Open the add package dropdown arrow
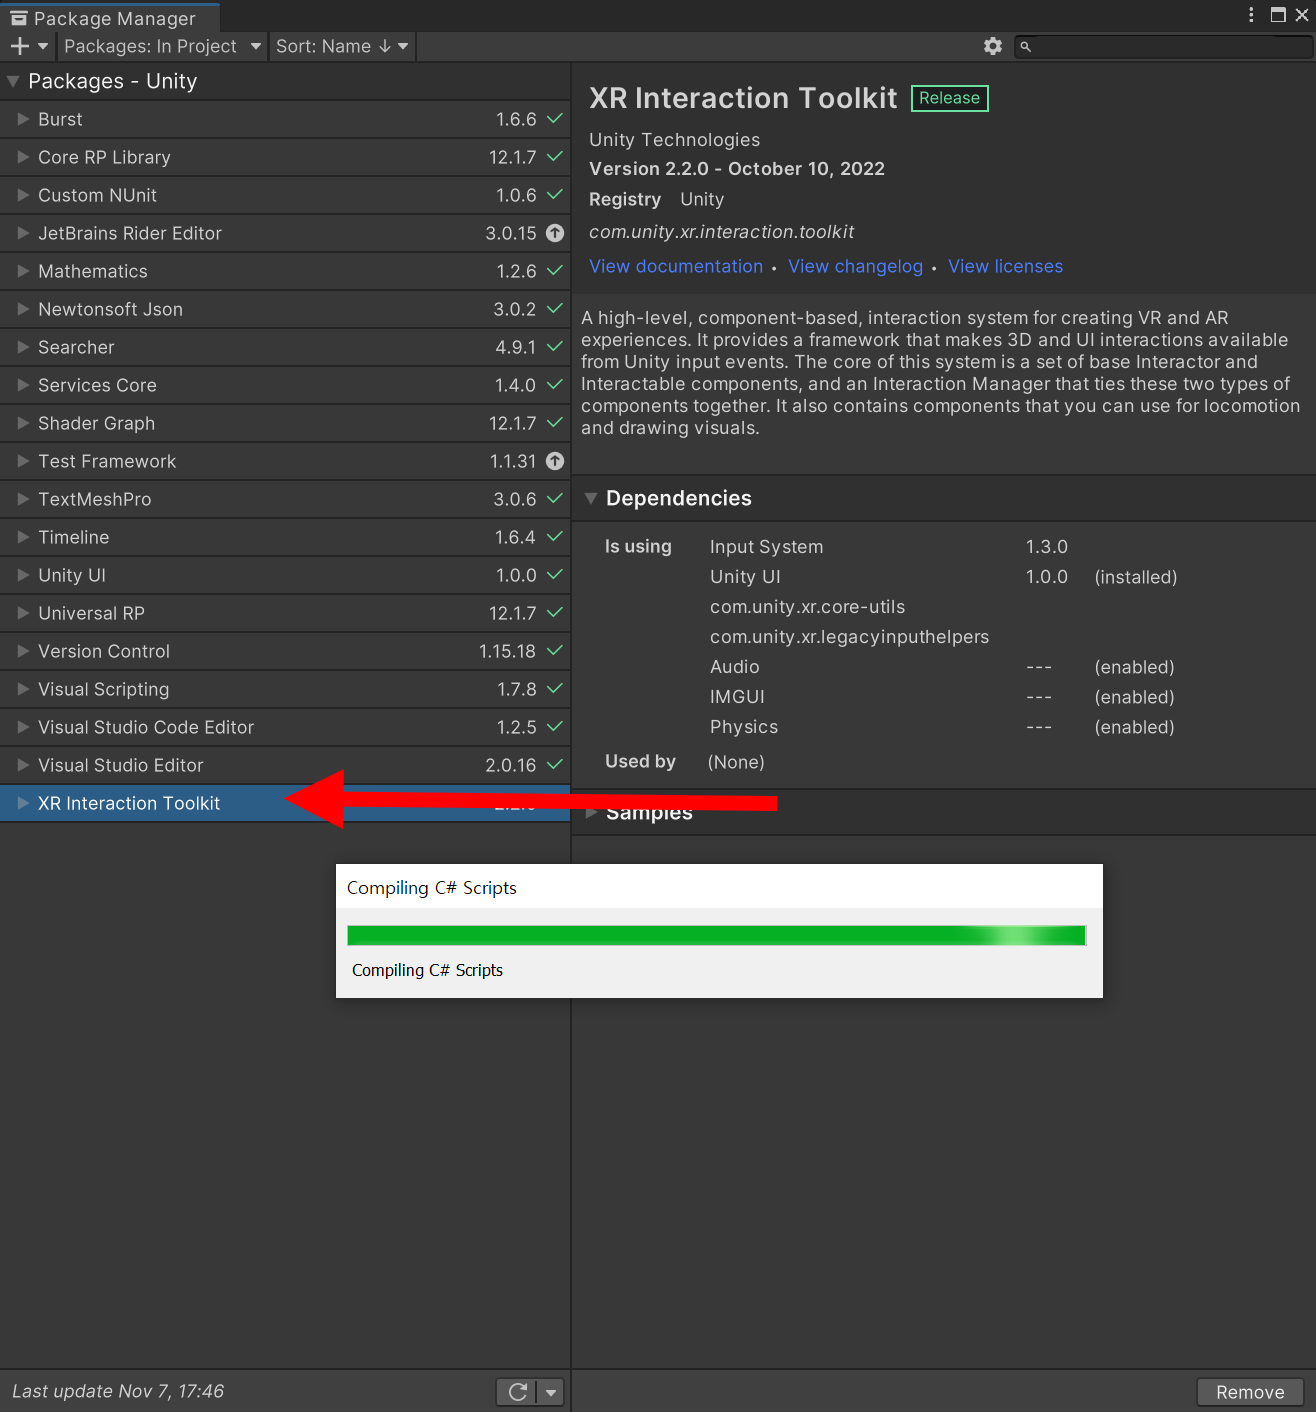 click(x=43, y=46)
